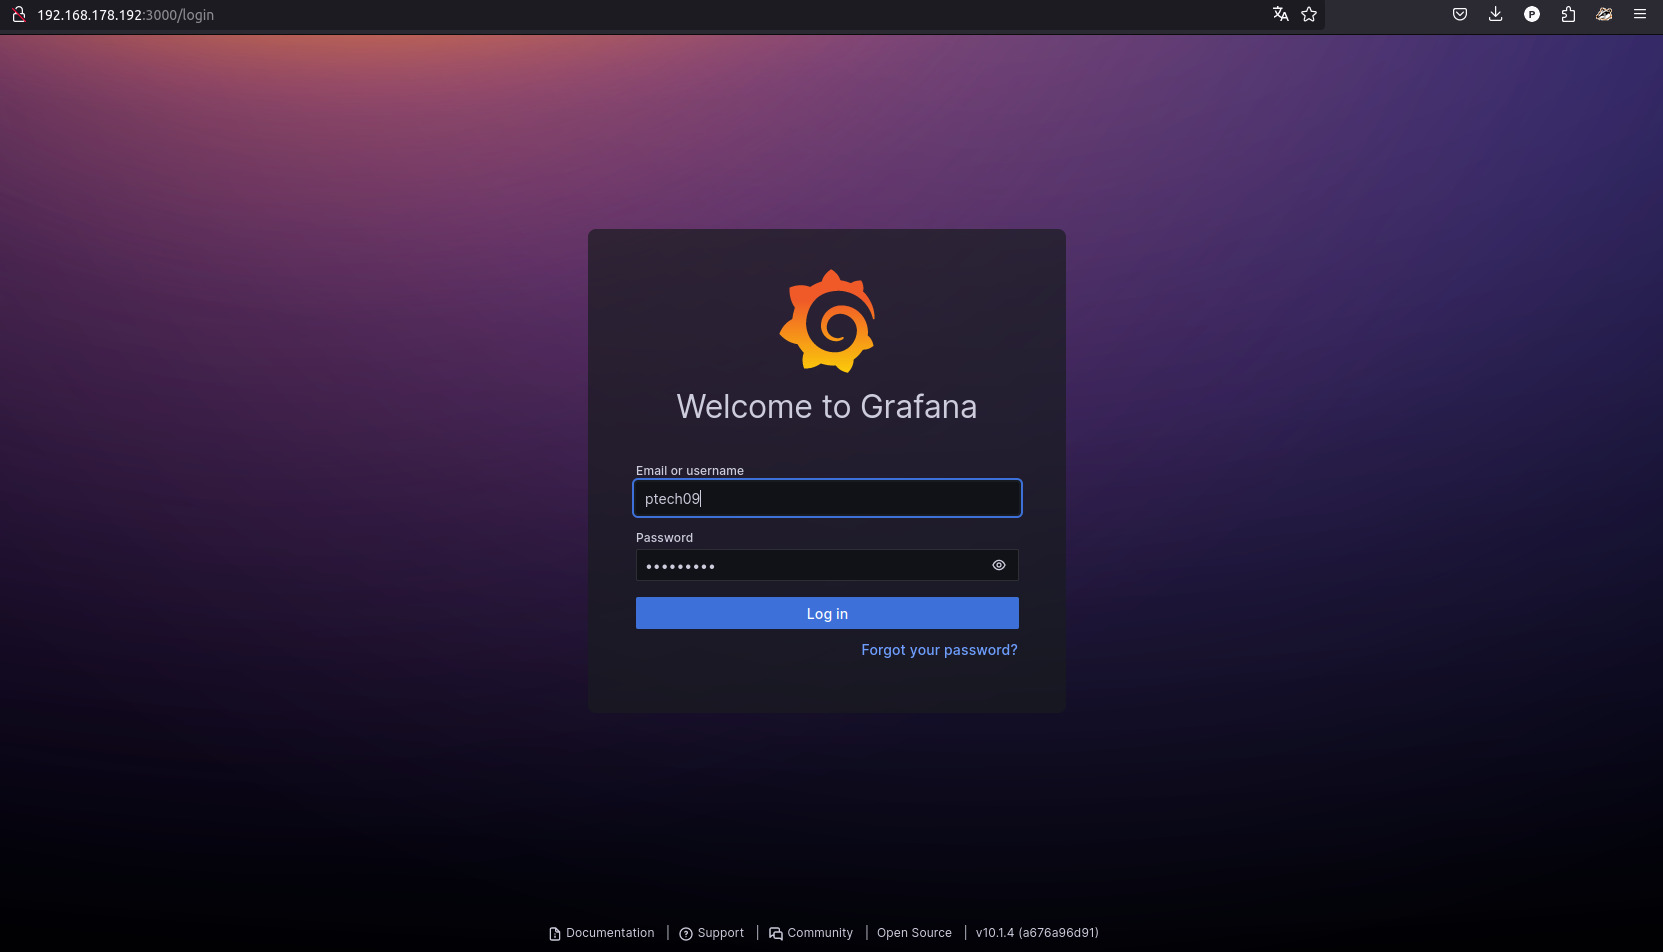
Task: Focus the Email or username field
Action: point(827,498)
